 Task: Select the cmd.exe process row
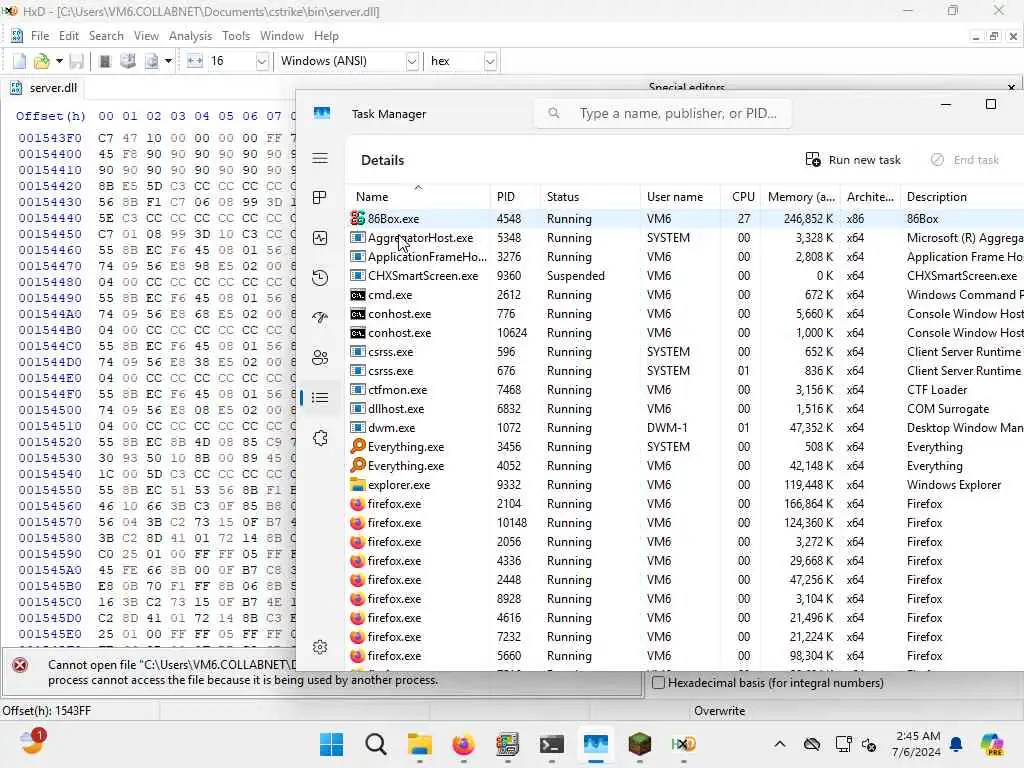tap(684, 295)
